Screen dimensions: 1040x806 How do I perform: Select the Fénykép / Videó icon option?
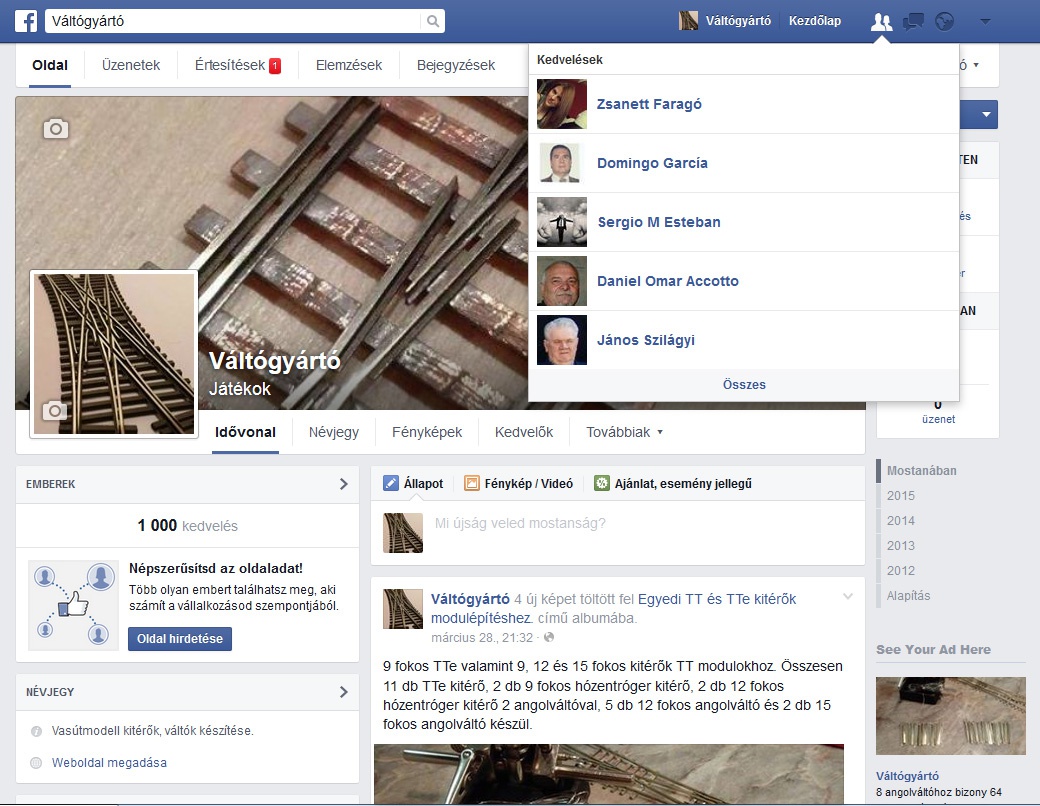point(472,484)
